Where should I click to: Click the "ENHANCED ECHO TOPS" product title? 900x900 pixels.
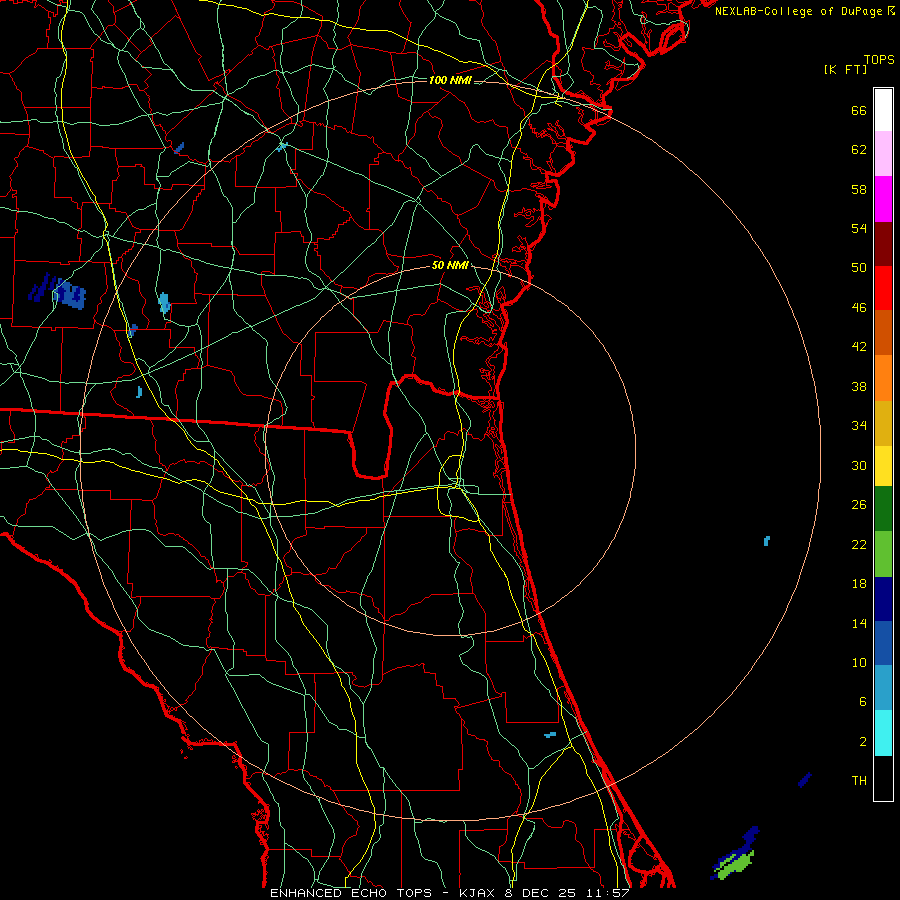pos(350,893)
